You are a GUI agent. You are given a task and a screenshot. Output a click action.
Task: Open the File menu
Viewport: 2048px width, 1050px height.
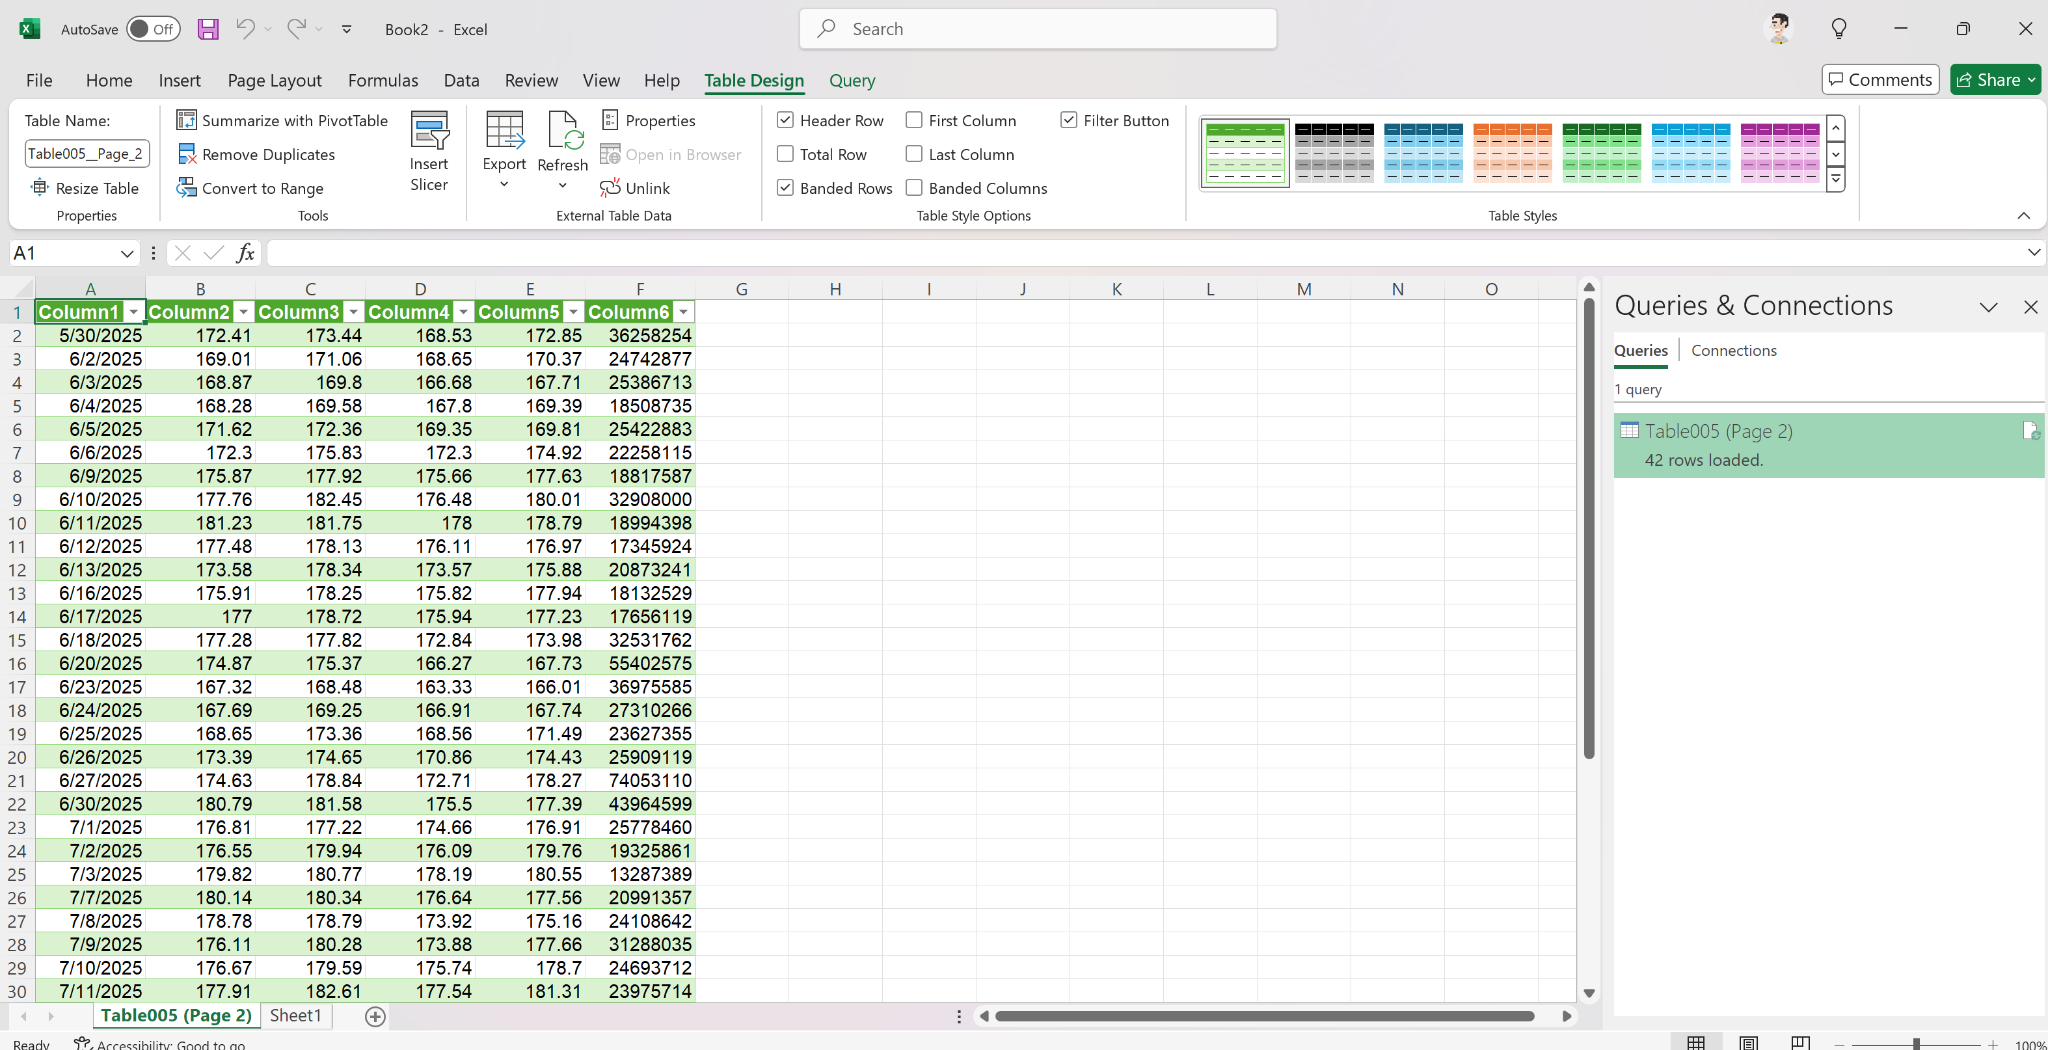coord(39,80)
